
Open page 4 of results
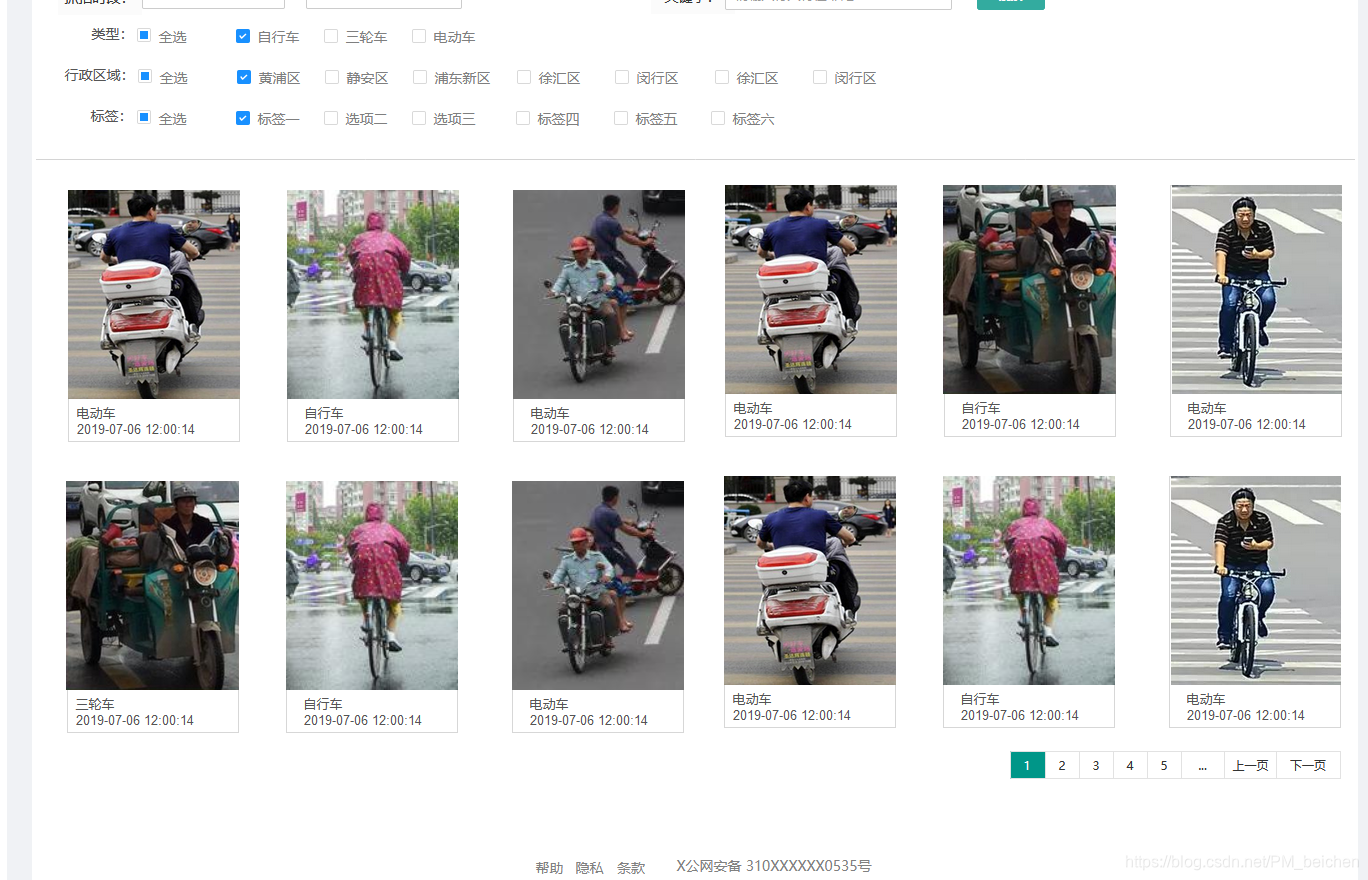[x=1130, y=765]
